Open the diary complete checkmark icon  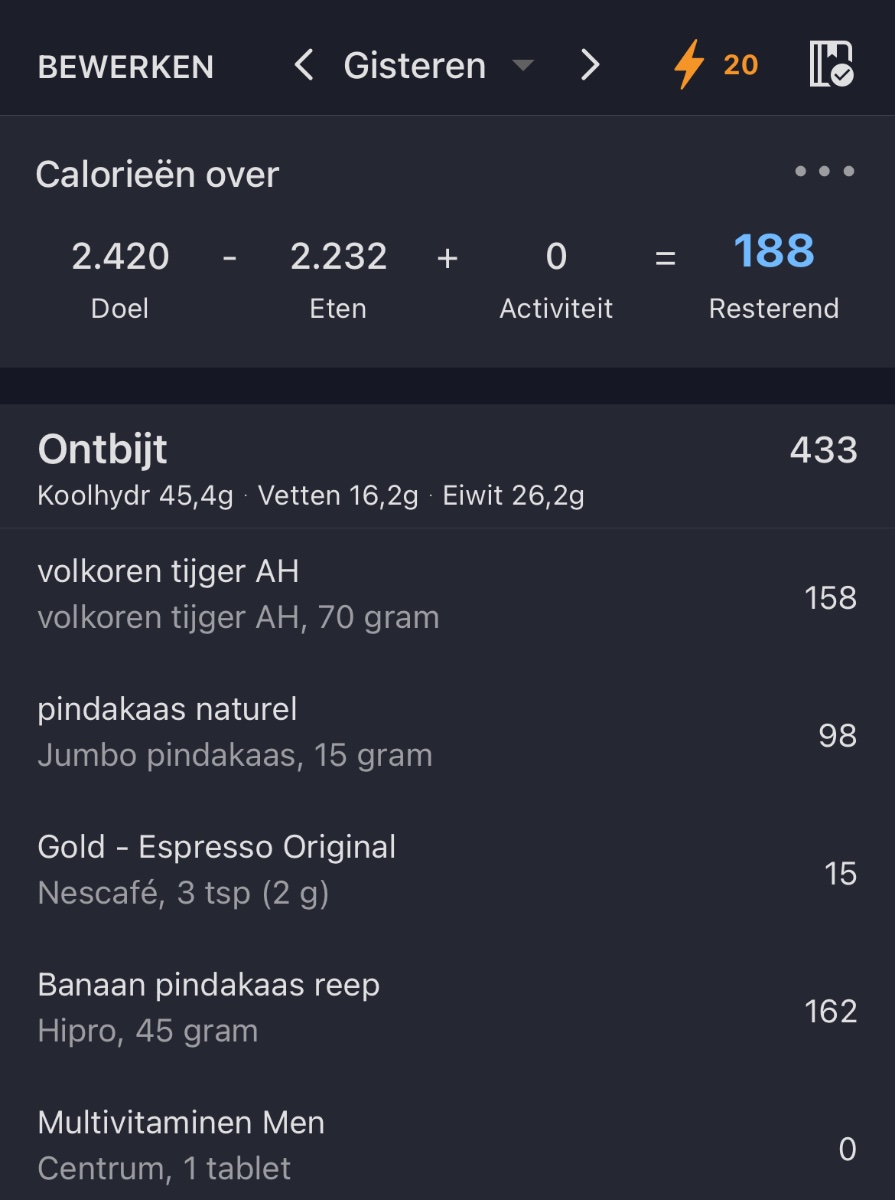(830, 65)
